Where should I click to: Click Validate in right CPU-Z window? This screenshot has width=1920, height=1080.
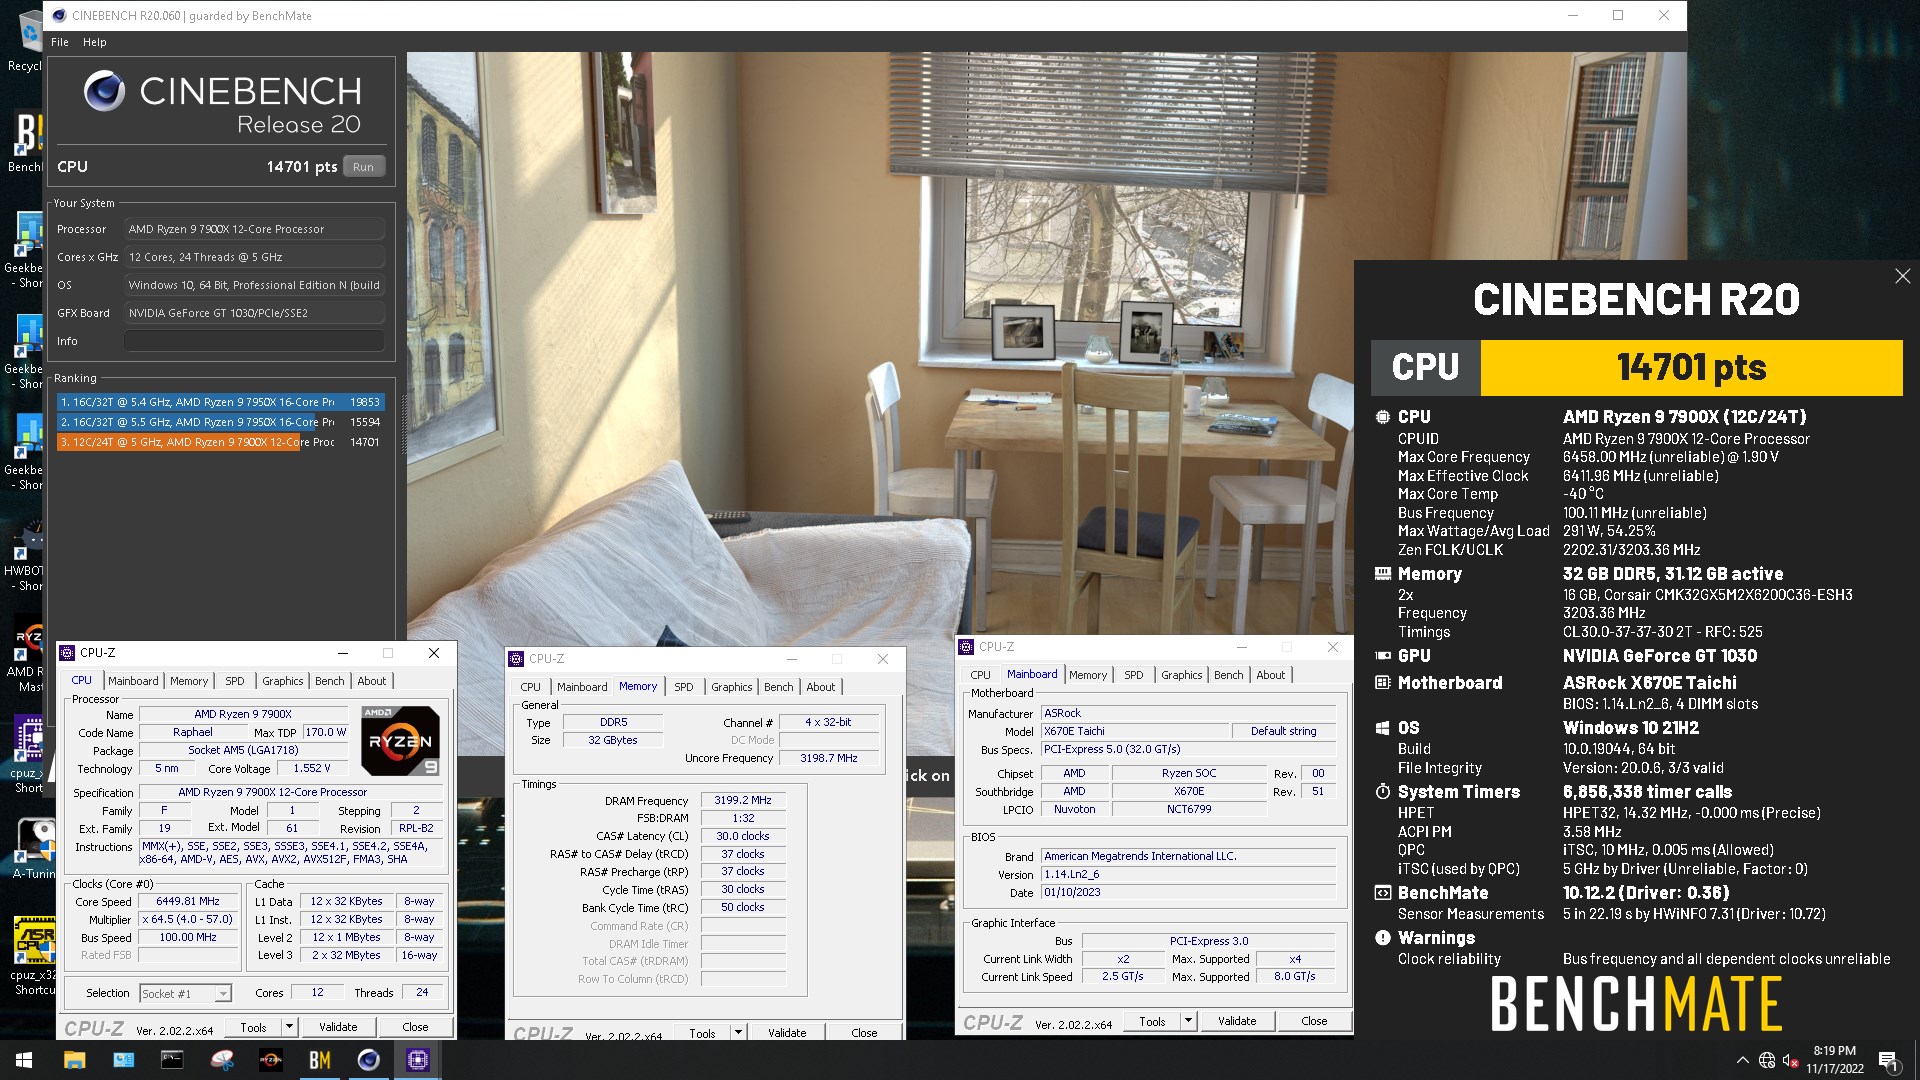pyautogui.click(x=1237, y=1021)
